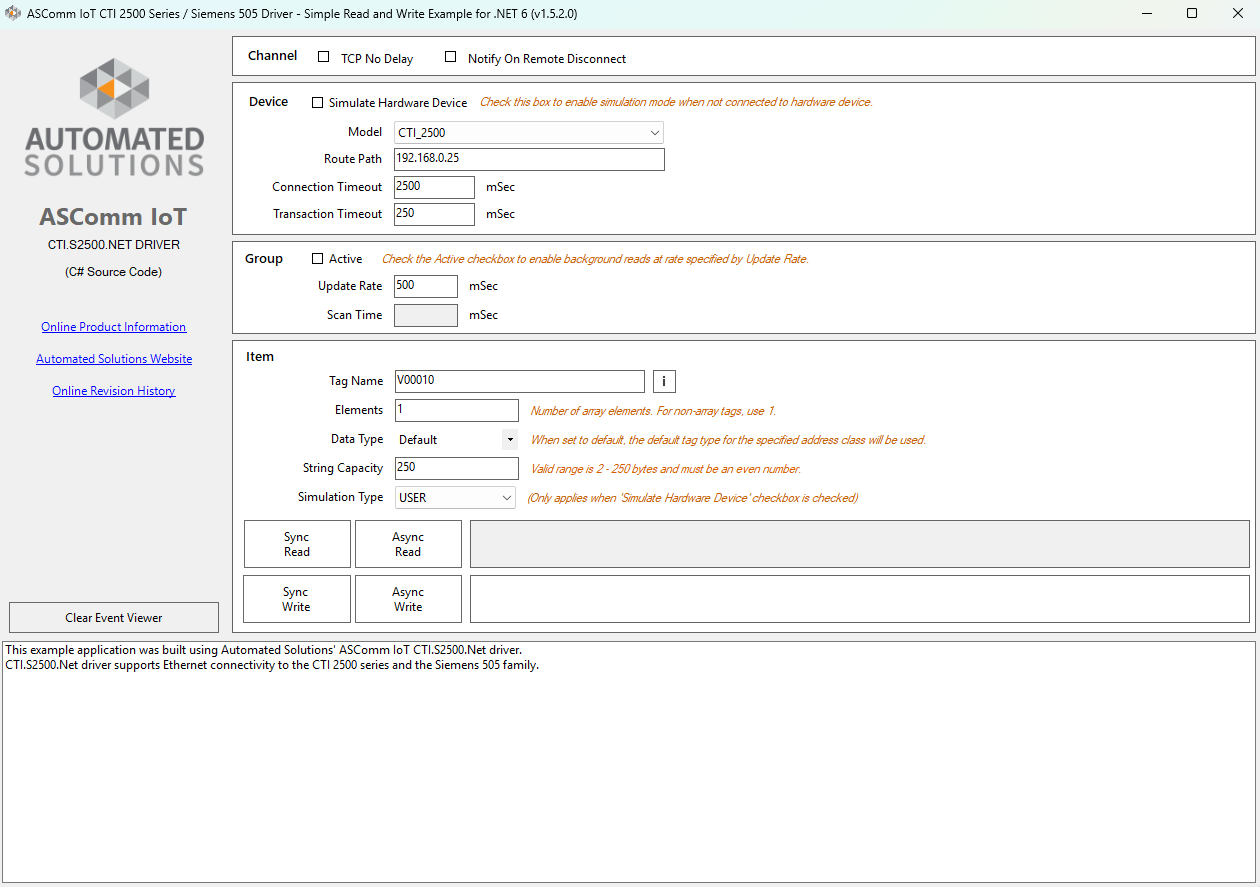Open the Online Revision History page
Viewport: 1260px width, 887px height.
113,390
